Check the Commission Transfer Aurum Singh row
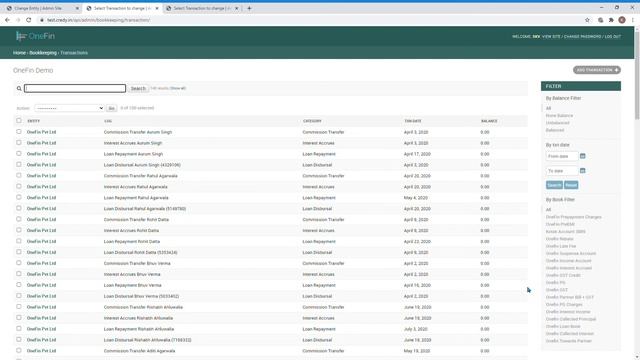The height and width of the screenshot is (360, 640). pos(19,132)
